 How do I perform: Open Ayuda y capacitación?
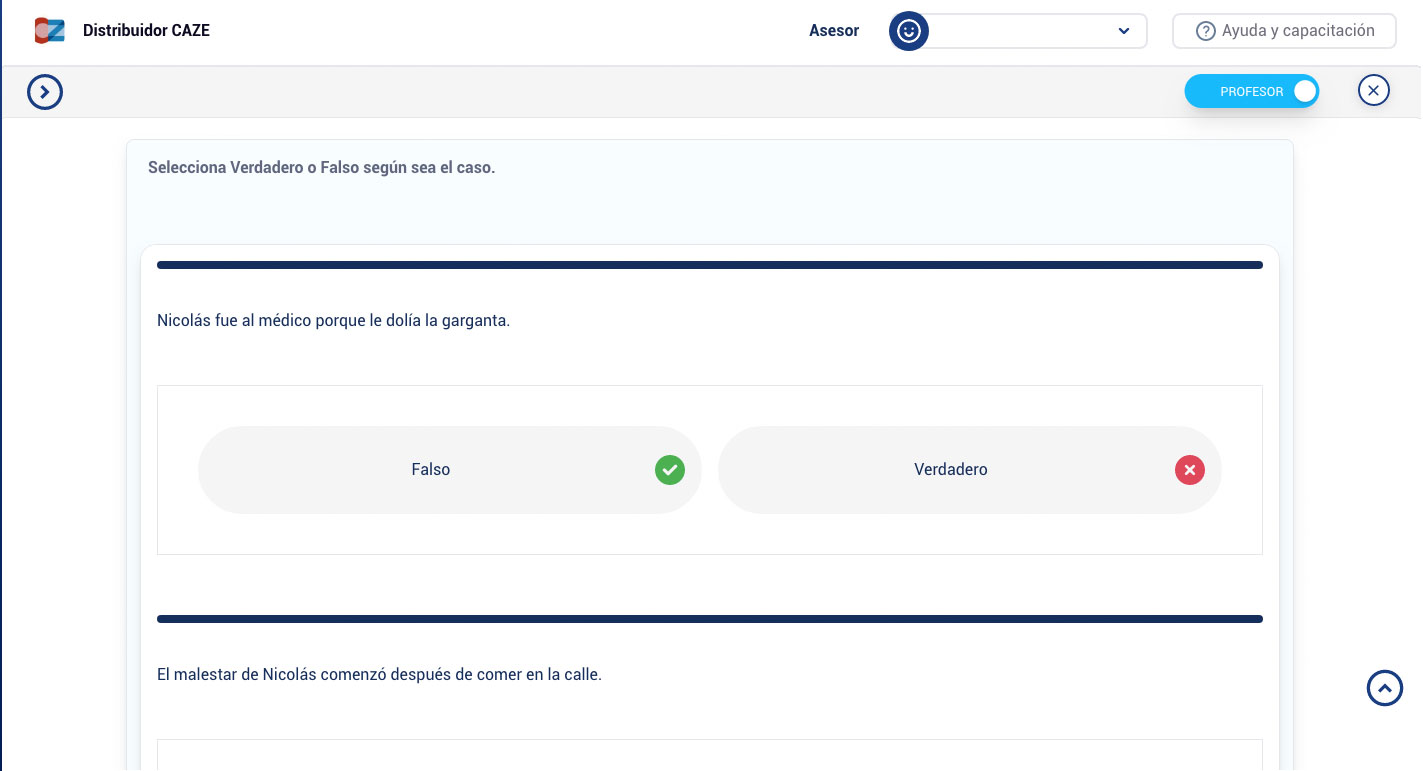(x=1284, y=31)
